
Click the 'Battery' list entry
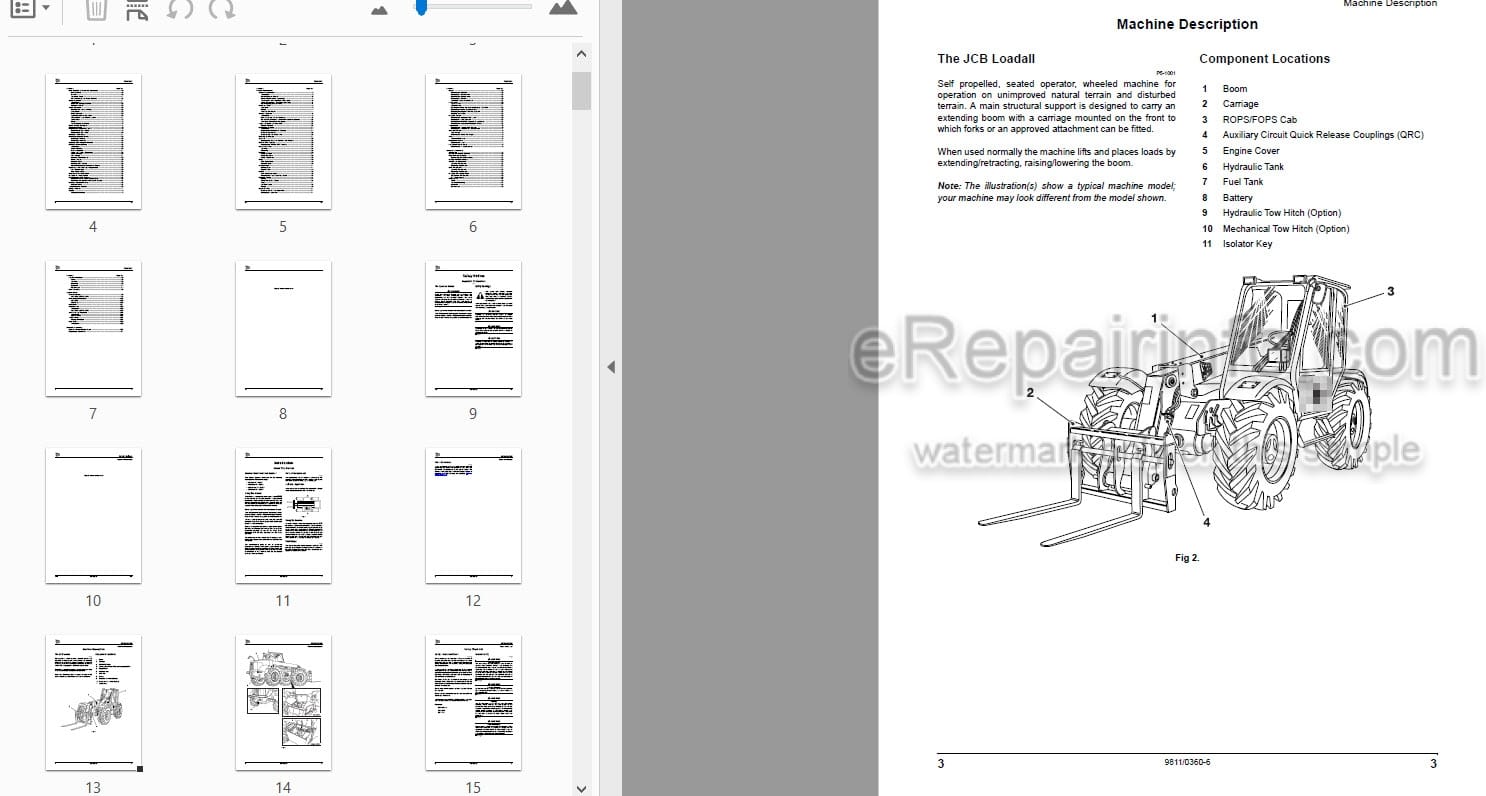[1237, 197]
